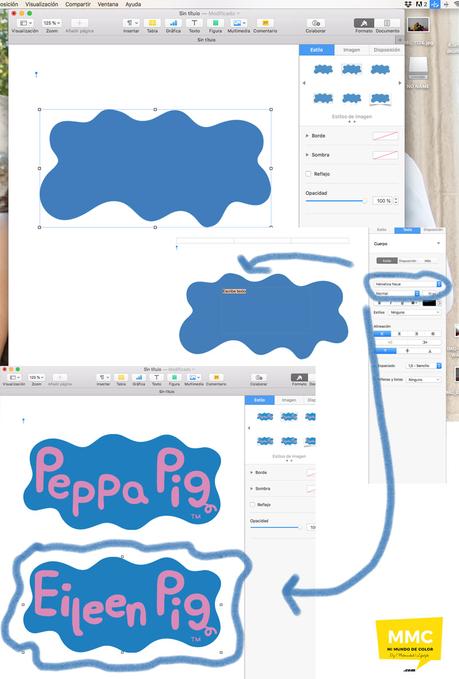The width and height of the screenshot is (459, 679).
Task: Open Visualización in bottom Pages window toolbar
Action: coord(13,378)
